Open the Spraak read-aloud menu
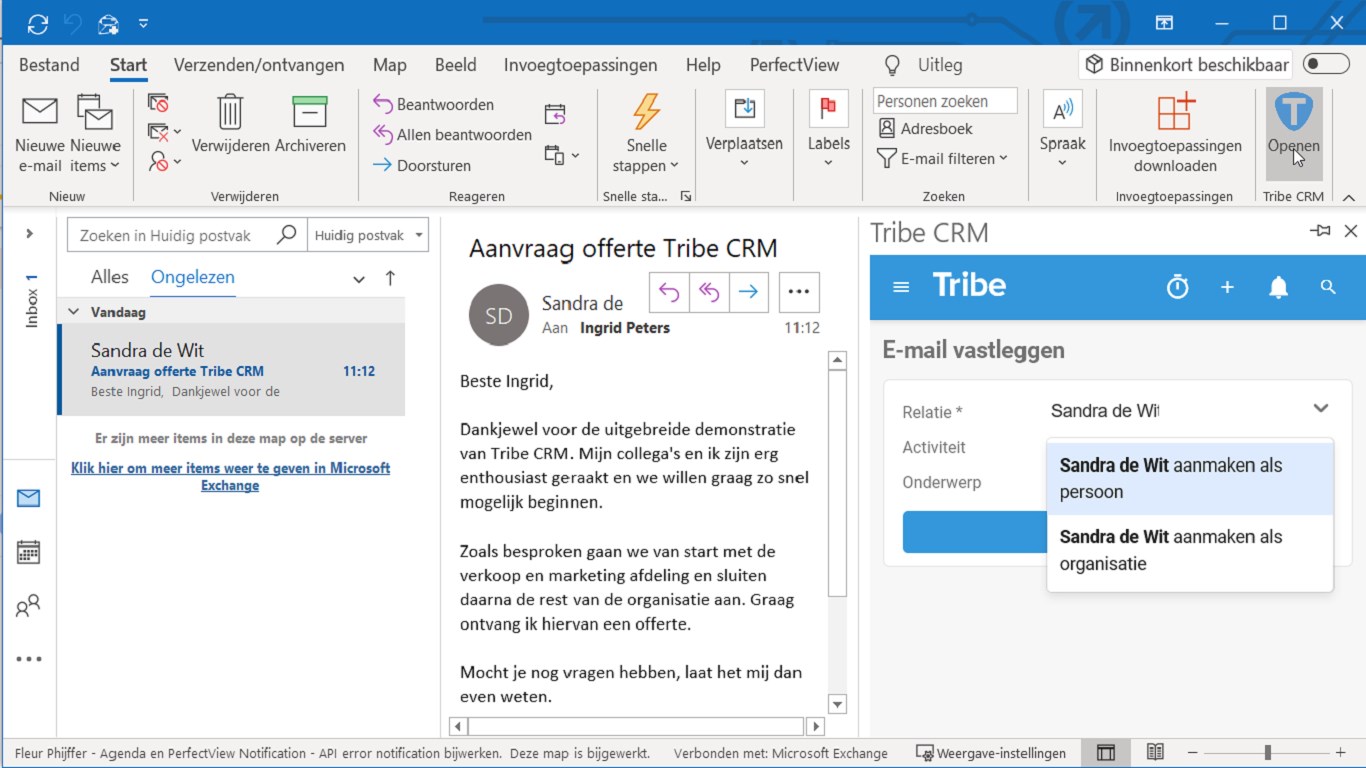1366x768 pixels. [1062, 130]
